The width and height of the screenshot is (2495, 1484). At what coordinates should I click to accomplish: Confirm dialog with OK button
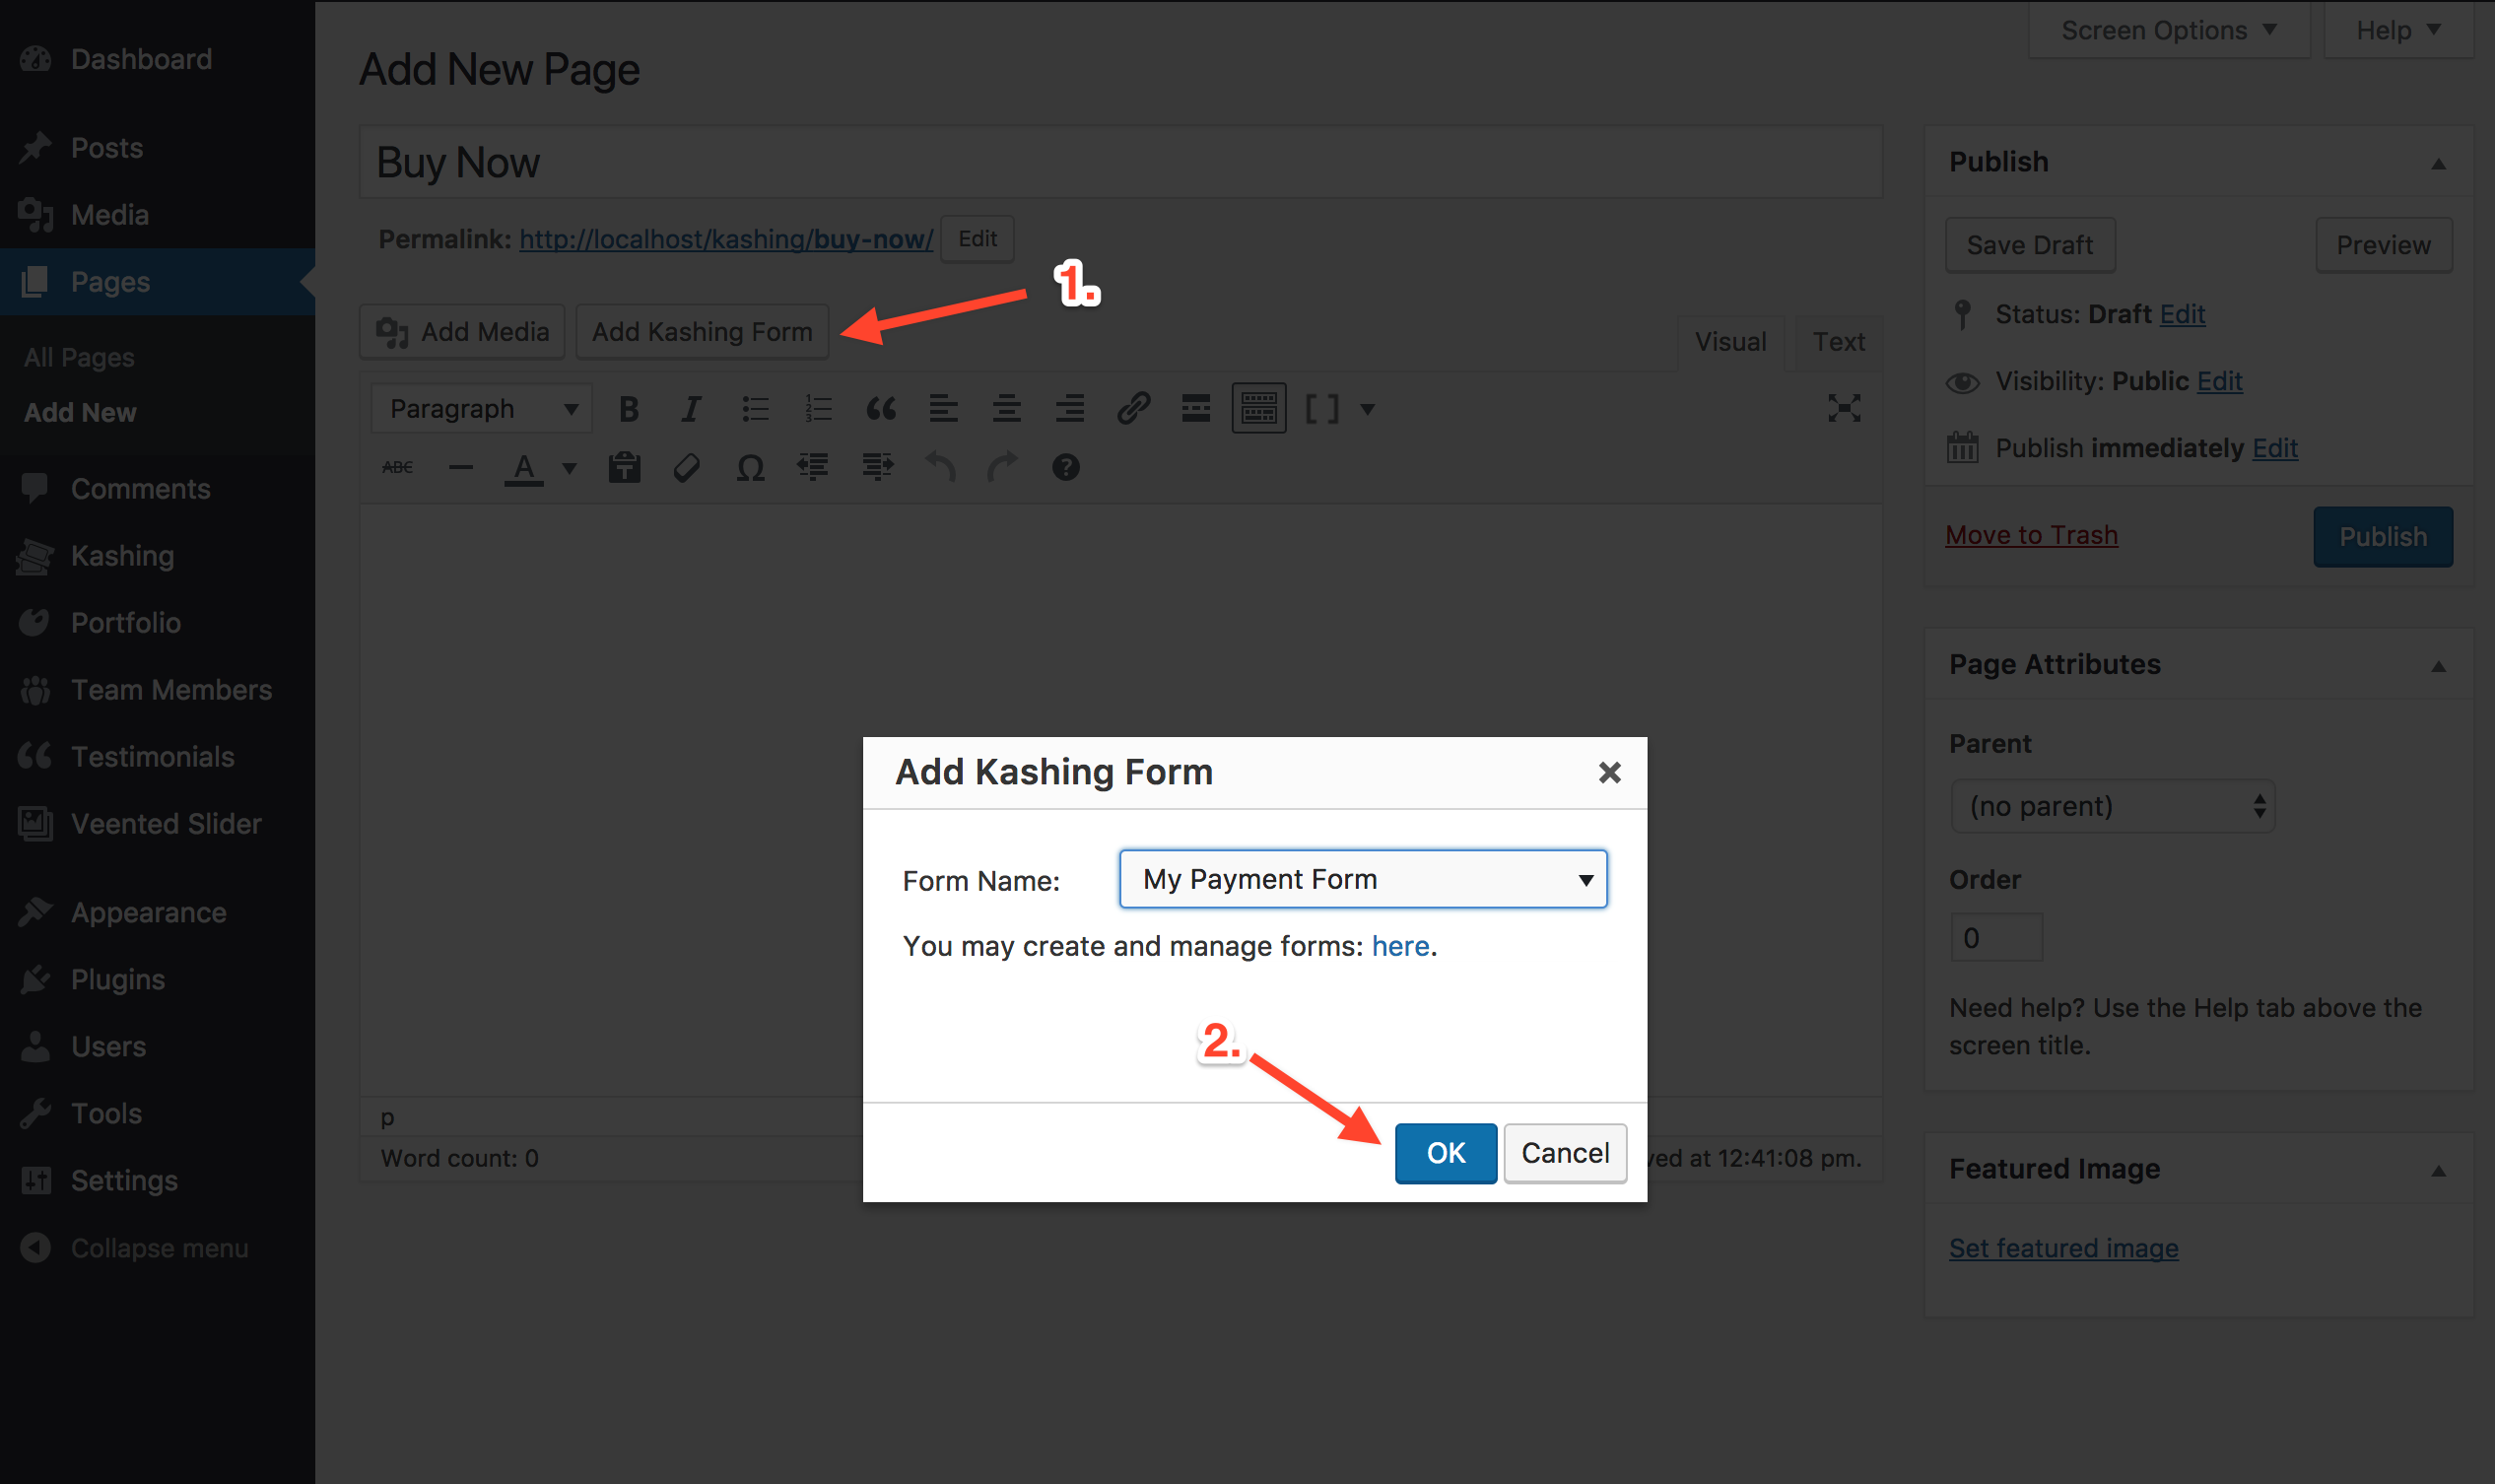1445,1153
